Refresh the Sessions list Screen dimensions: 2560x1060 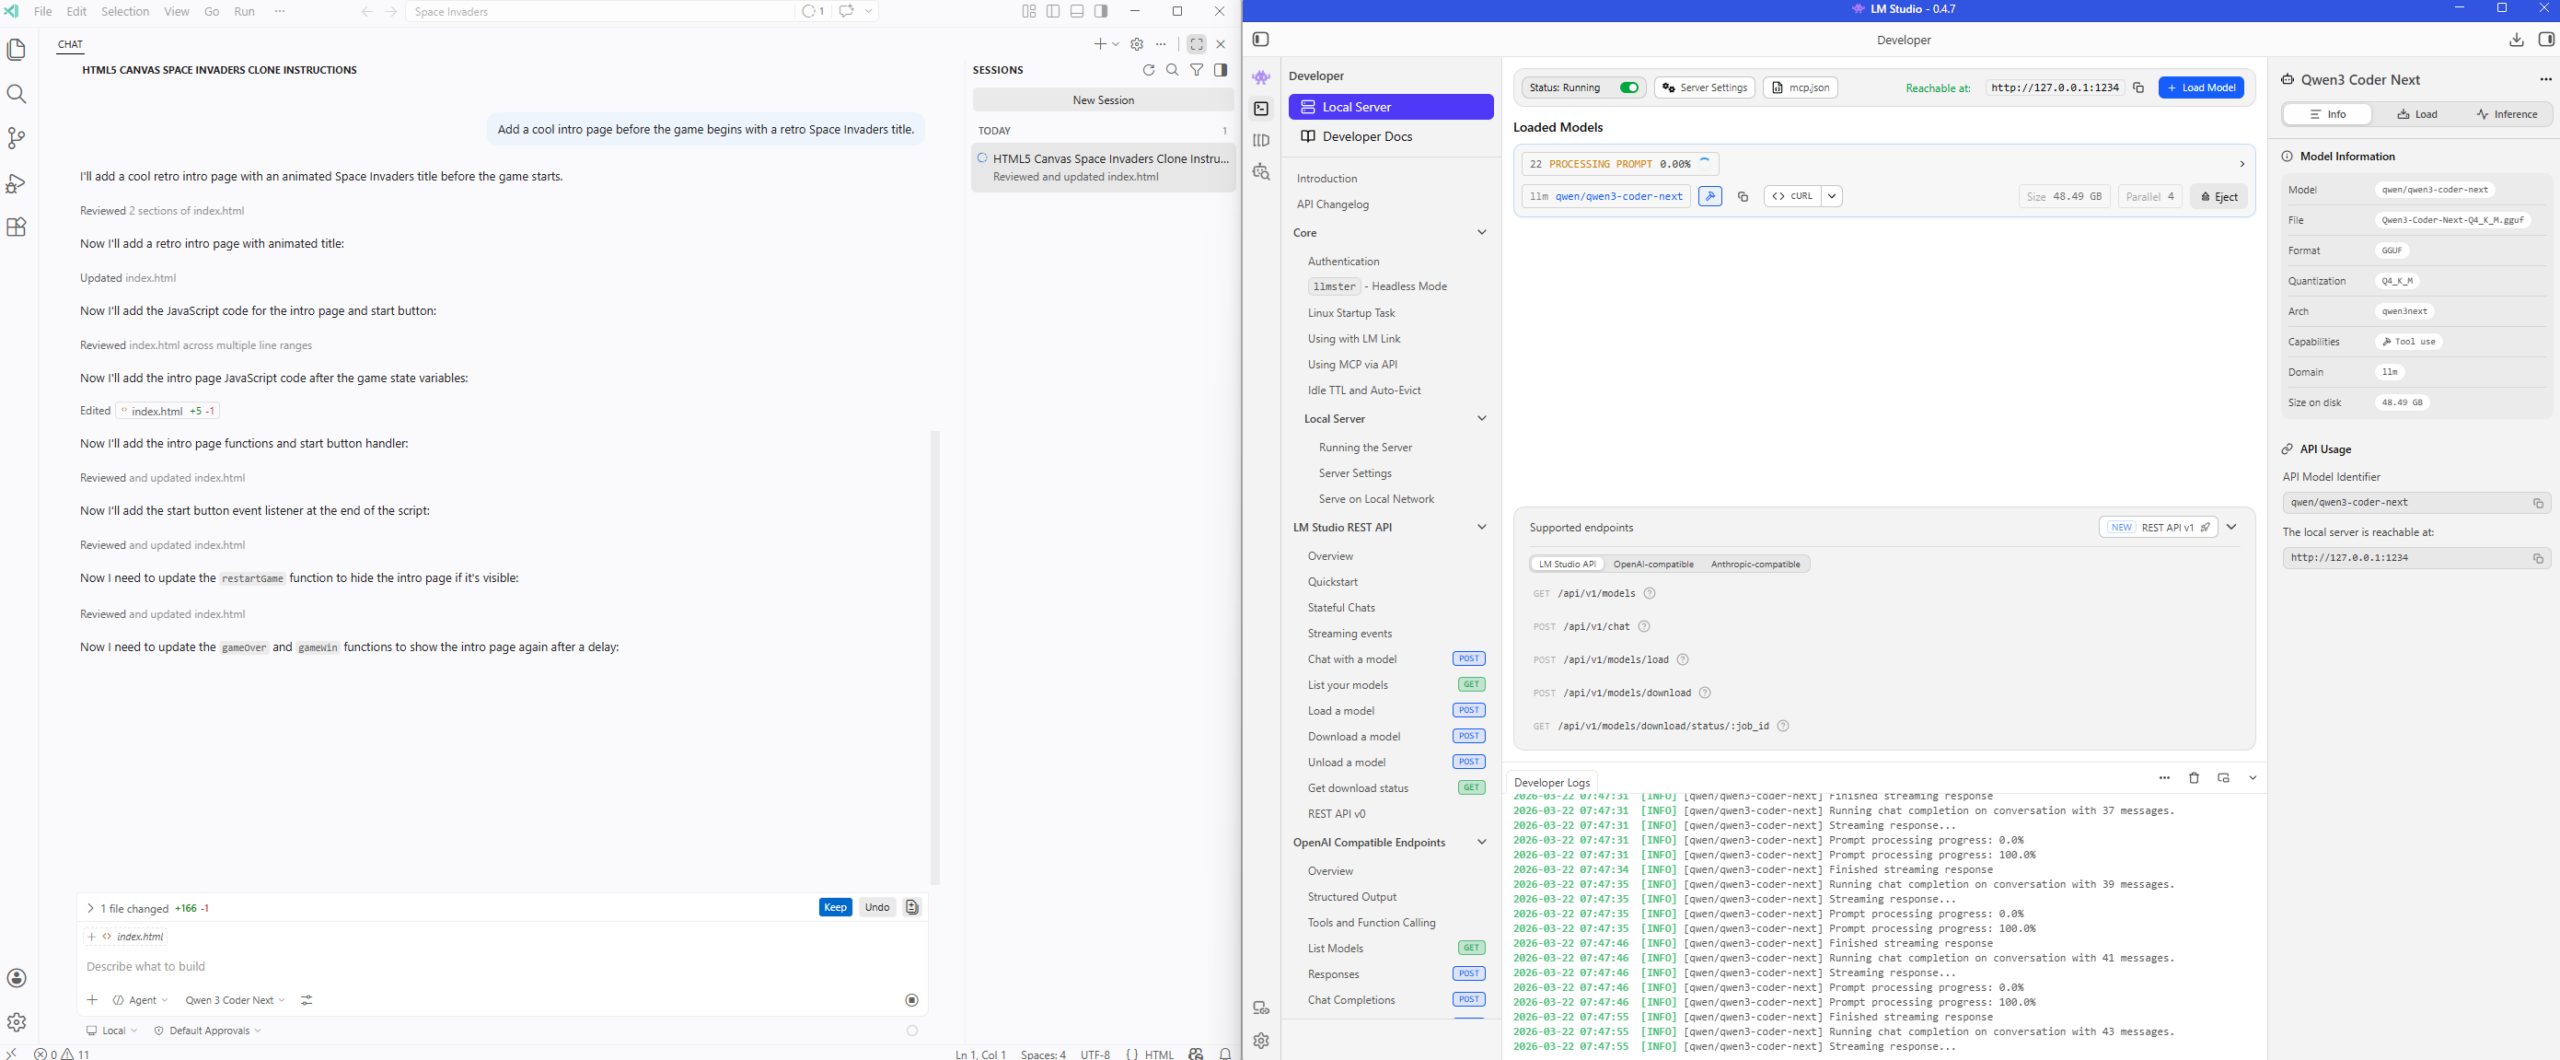1148,70
